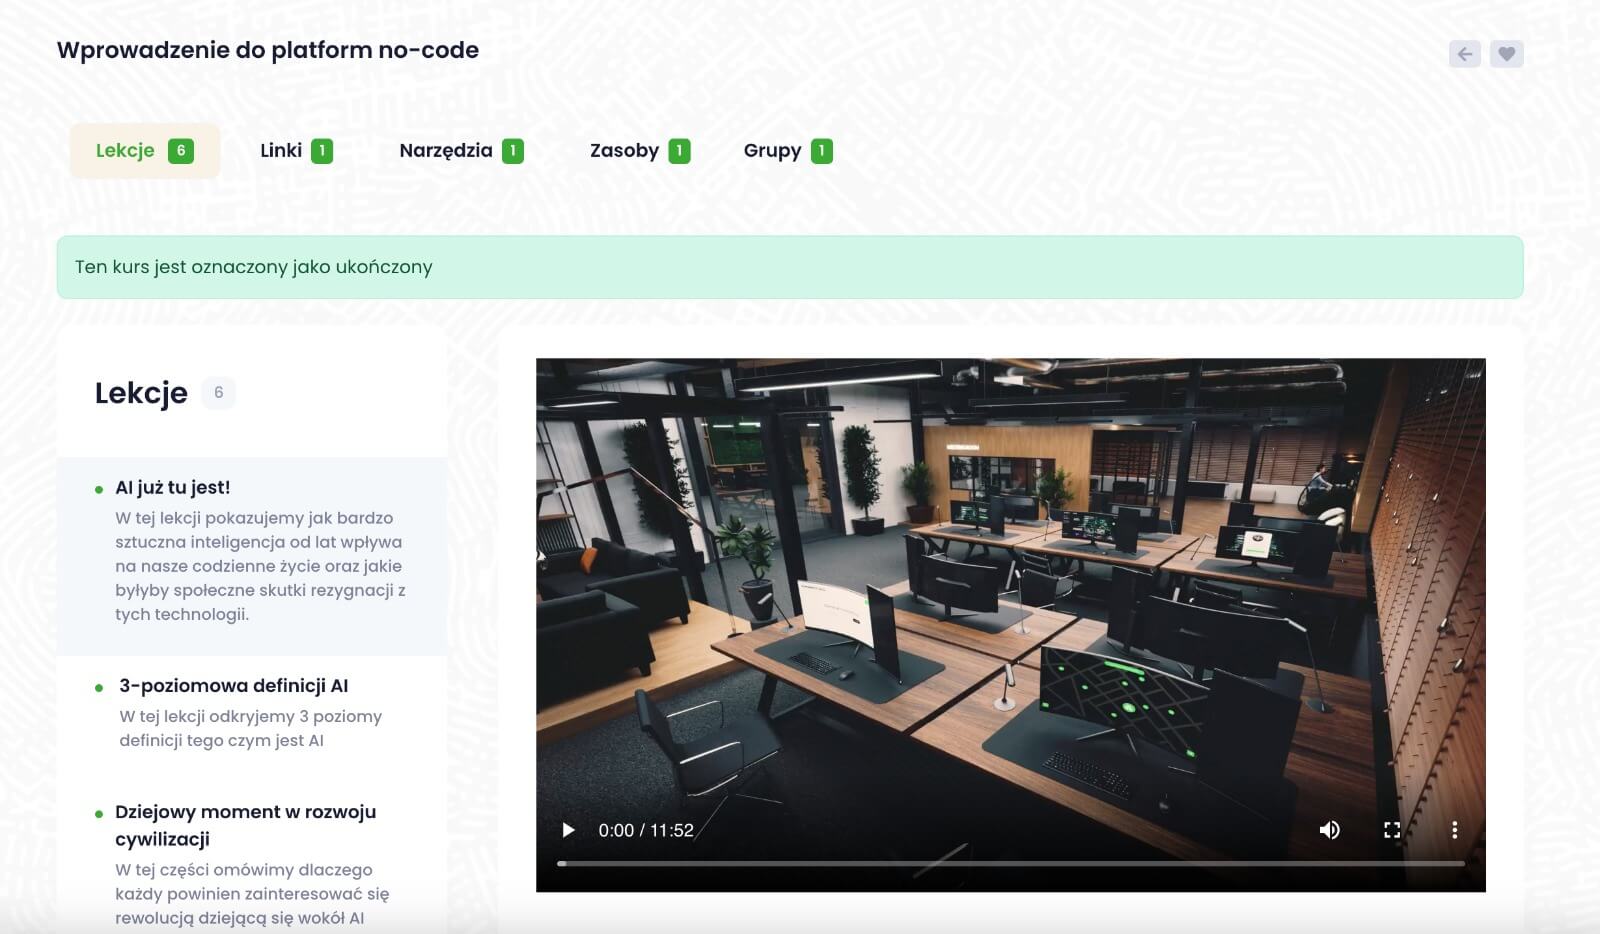The image size is (1600, 934).
Task: Add course to favorites with heart icon
Action: pyautogui.click(x=1507, y=54)
